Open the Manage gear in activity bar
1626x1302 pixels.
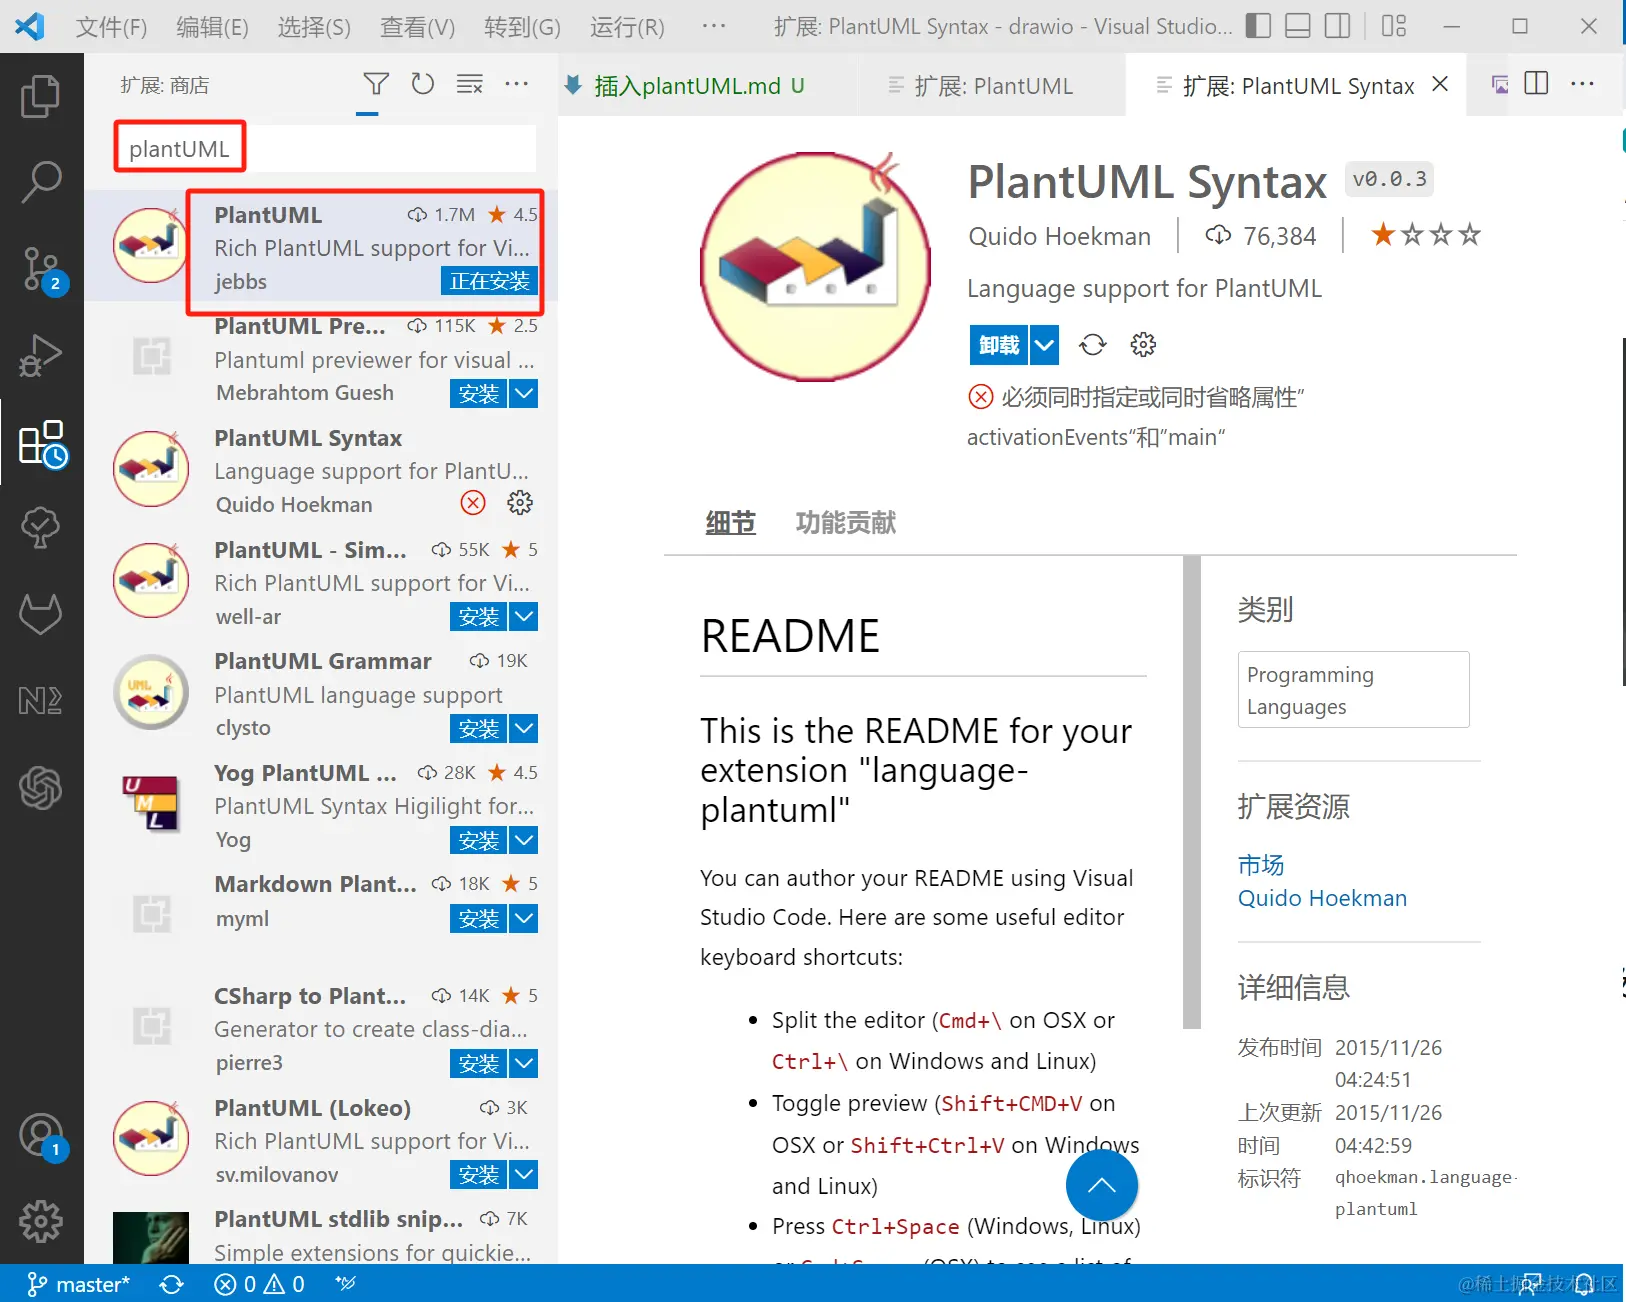click(x=41, y=1221)
